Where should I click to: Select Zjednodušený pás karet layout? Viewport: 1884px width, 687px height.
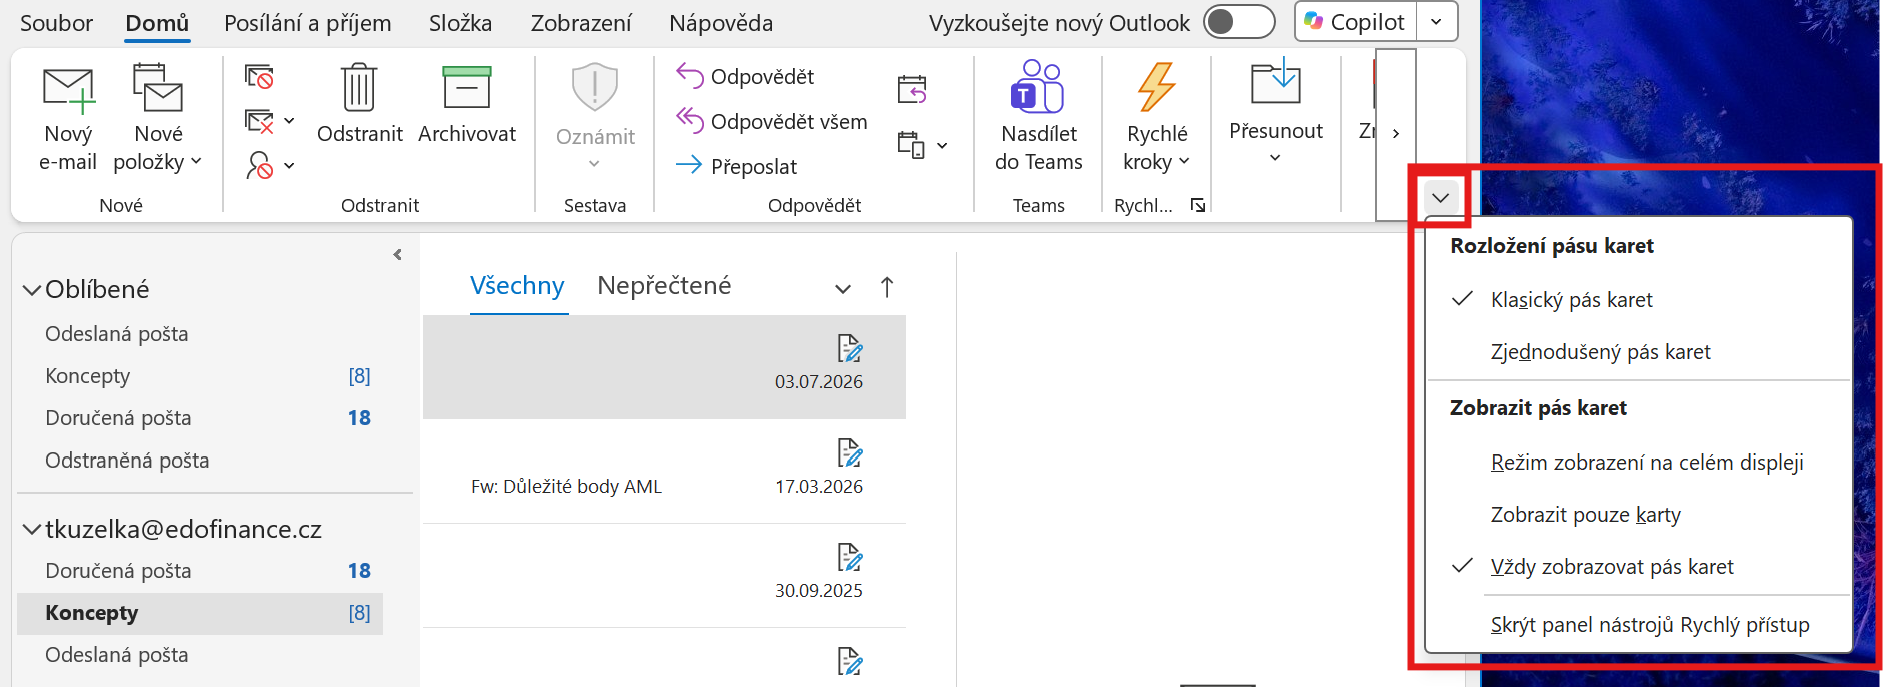click(1640, 352)
